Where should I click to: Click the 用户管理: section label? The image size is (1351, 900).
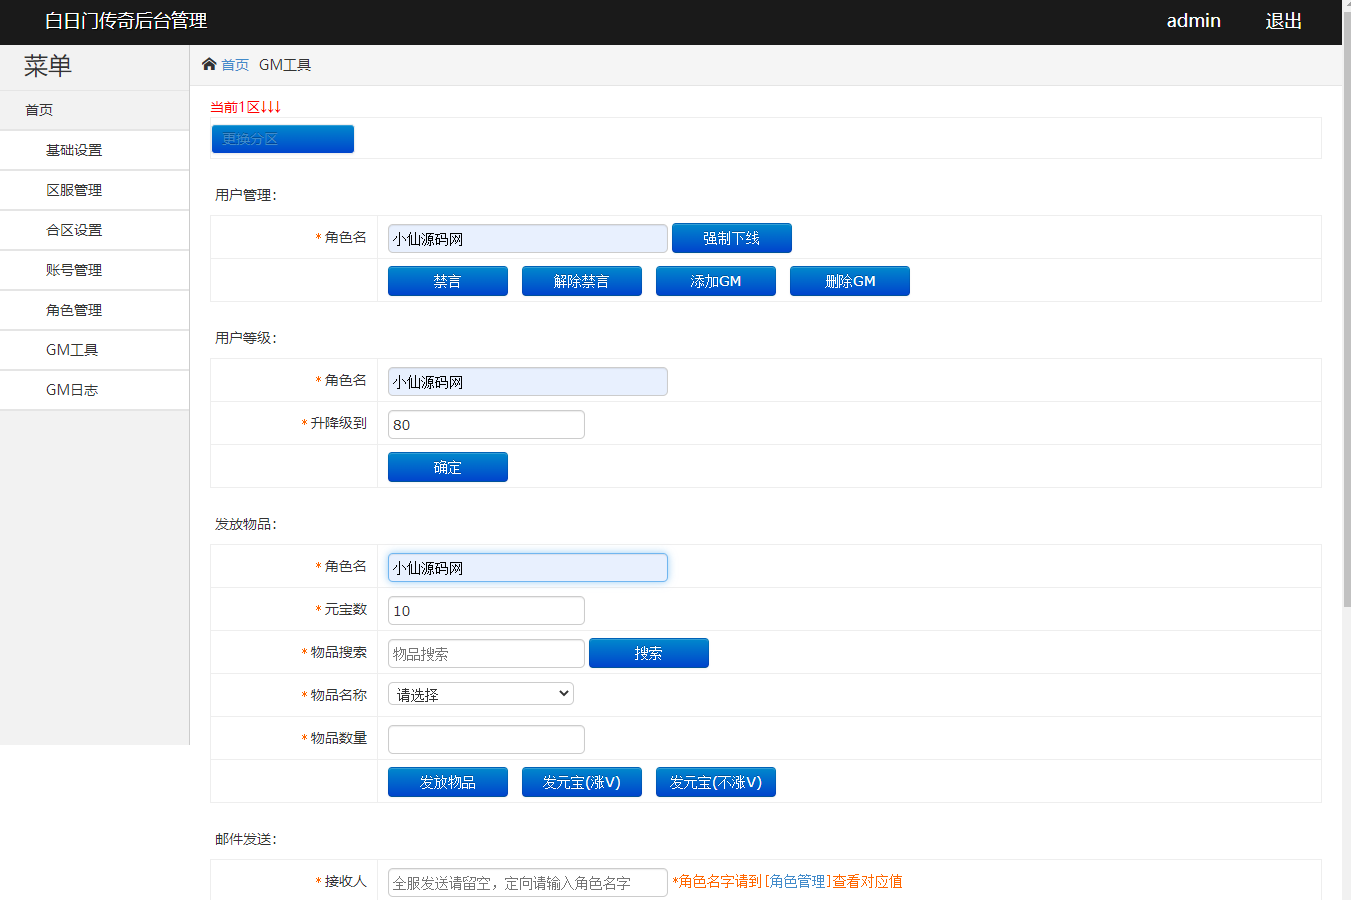pos(246,195)
